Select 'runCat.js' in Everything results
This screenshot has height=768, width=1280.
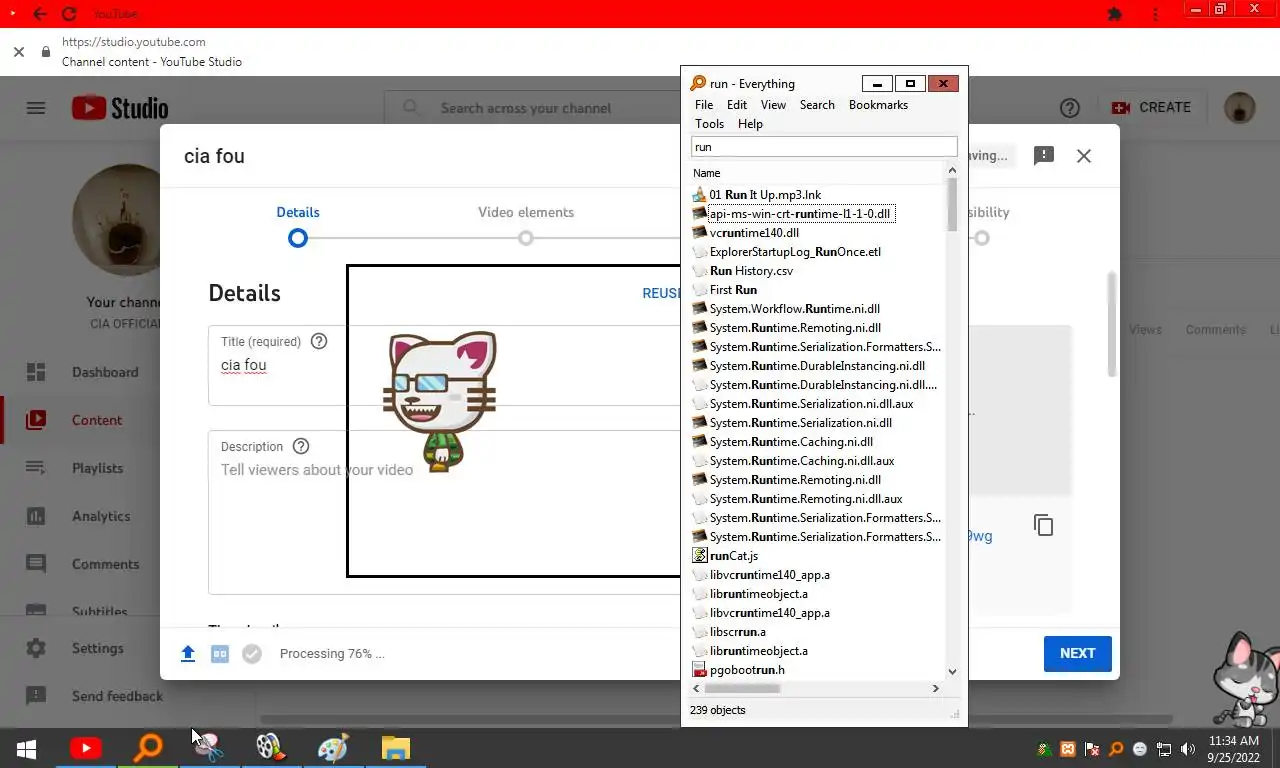[x=733, y=556]
